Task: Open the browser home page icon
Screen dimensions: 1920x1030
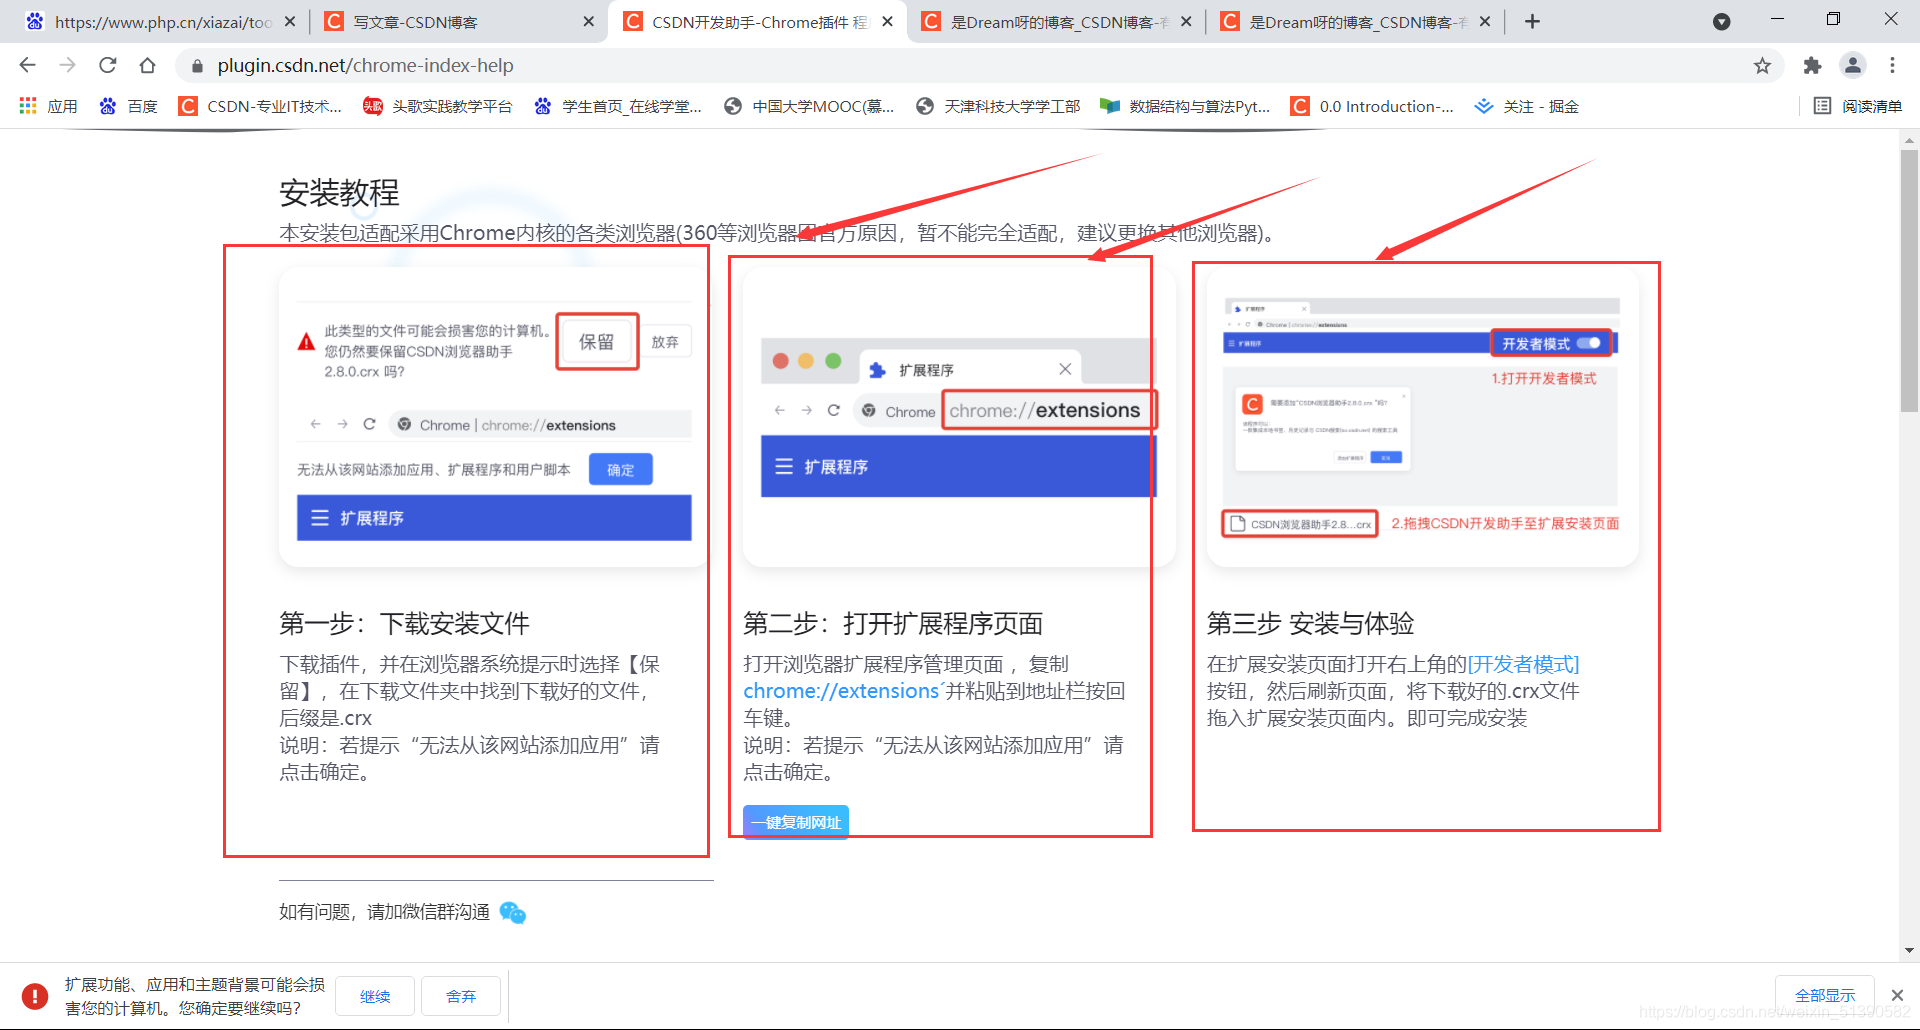Action: (x=147, y=65)
